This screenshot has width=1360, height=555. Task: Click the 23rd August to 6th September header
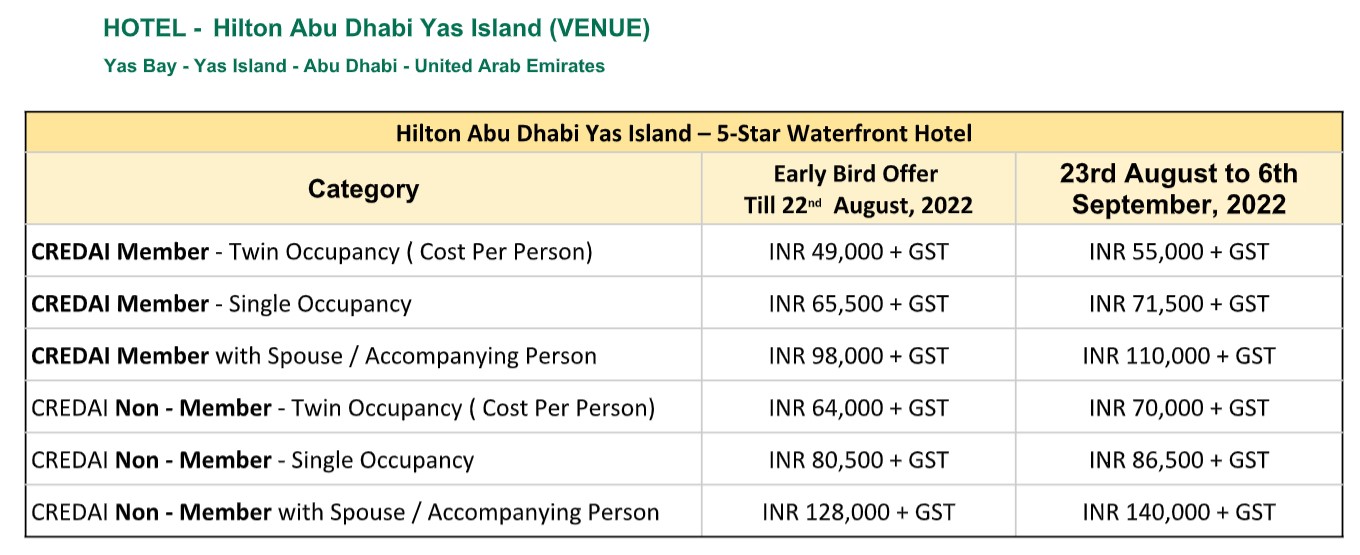tap(1179, 189)
